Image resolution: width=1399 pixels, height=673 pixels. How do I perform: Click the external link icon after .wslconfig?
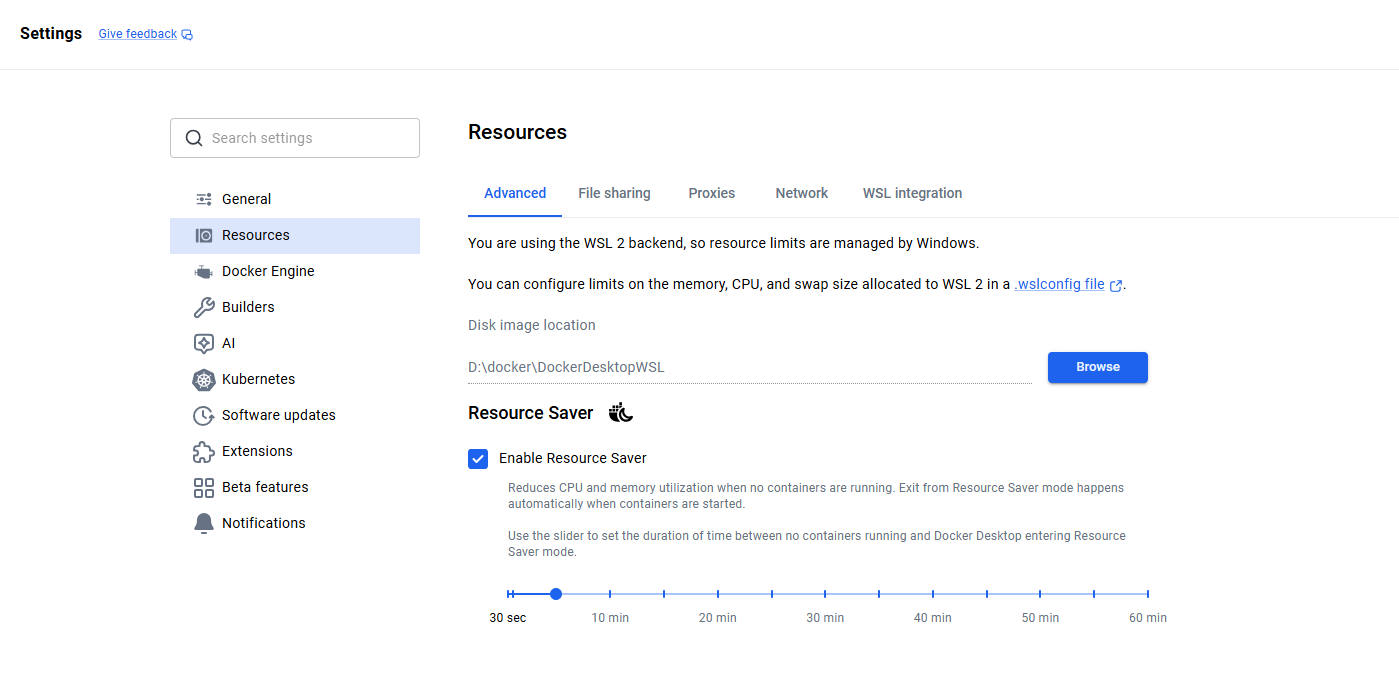[x=1115, y=285]
